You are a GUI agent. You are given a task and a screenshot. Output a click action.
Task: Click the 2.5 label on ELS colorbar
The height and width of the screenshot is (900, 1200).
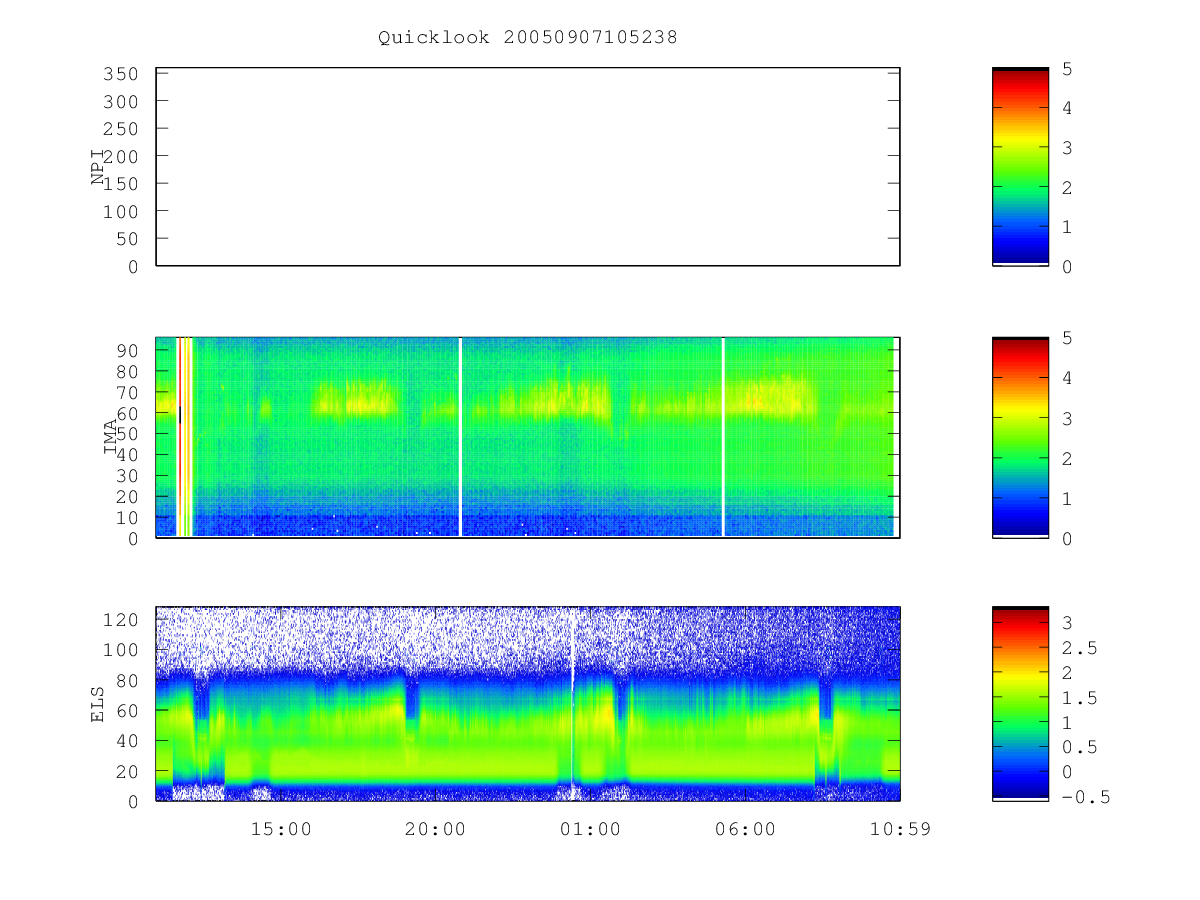1080,648
